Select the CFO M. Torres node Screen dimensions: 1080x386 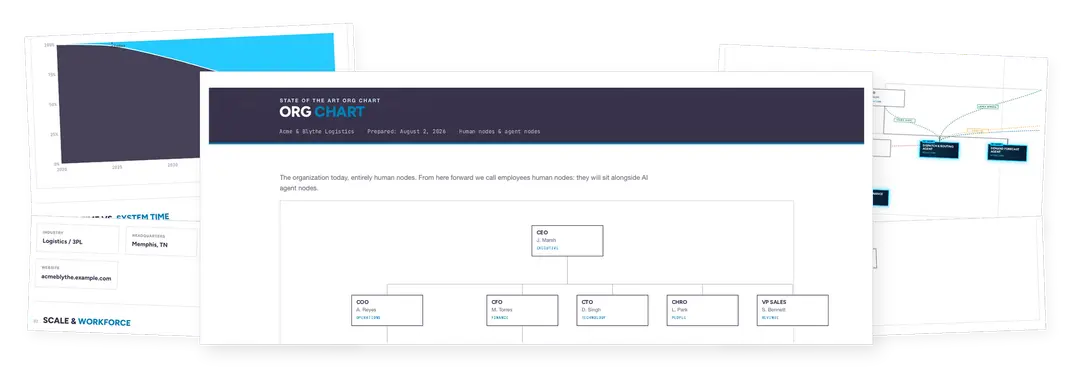coord(522,310)
